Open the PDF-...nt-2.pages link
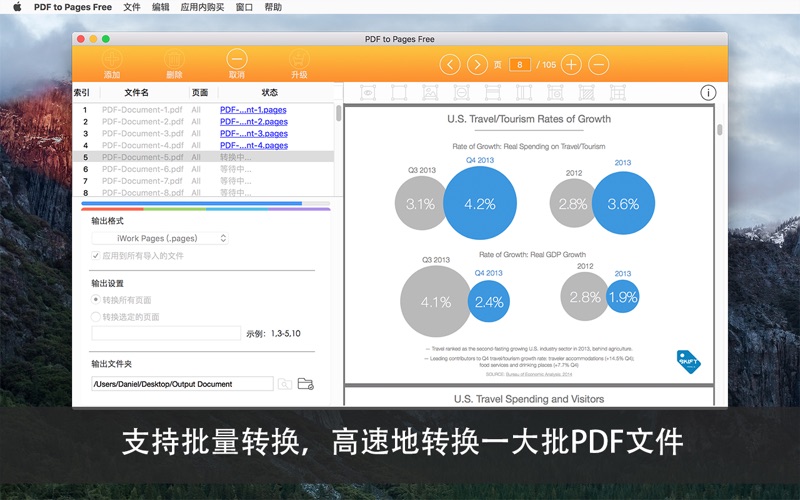This screenshot has width=800, height=500. 254,121
